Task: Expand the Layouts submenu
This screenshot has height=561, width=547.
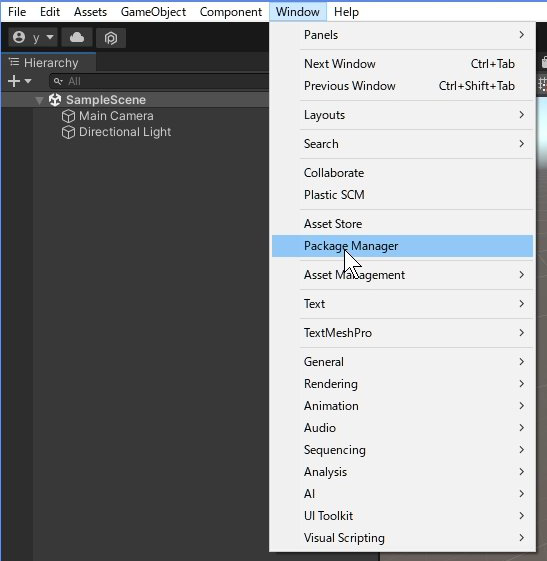Action: [402, 115]
